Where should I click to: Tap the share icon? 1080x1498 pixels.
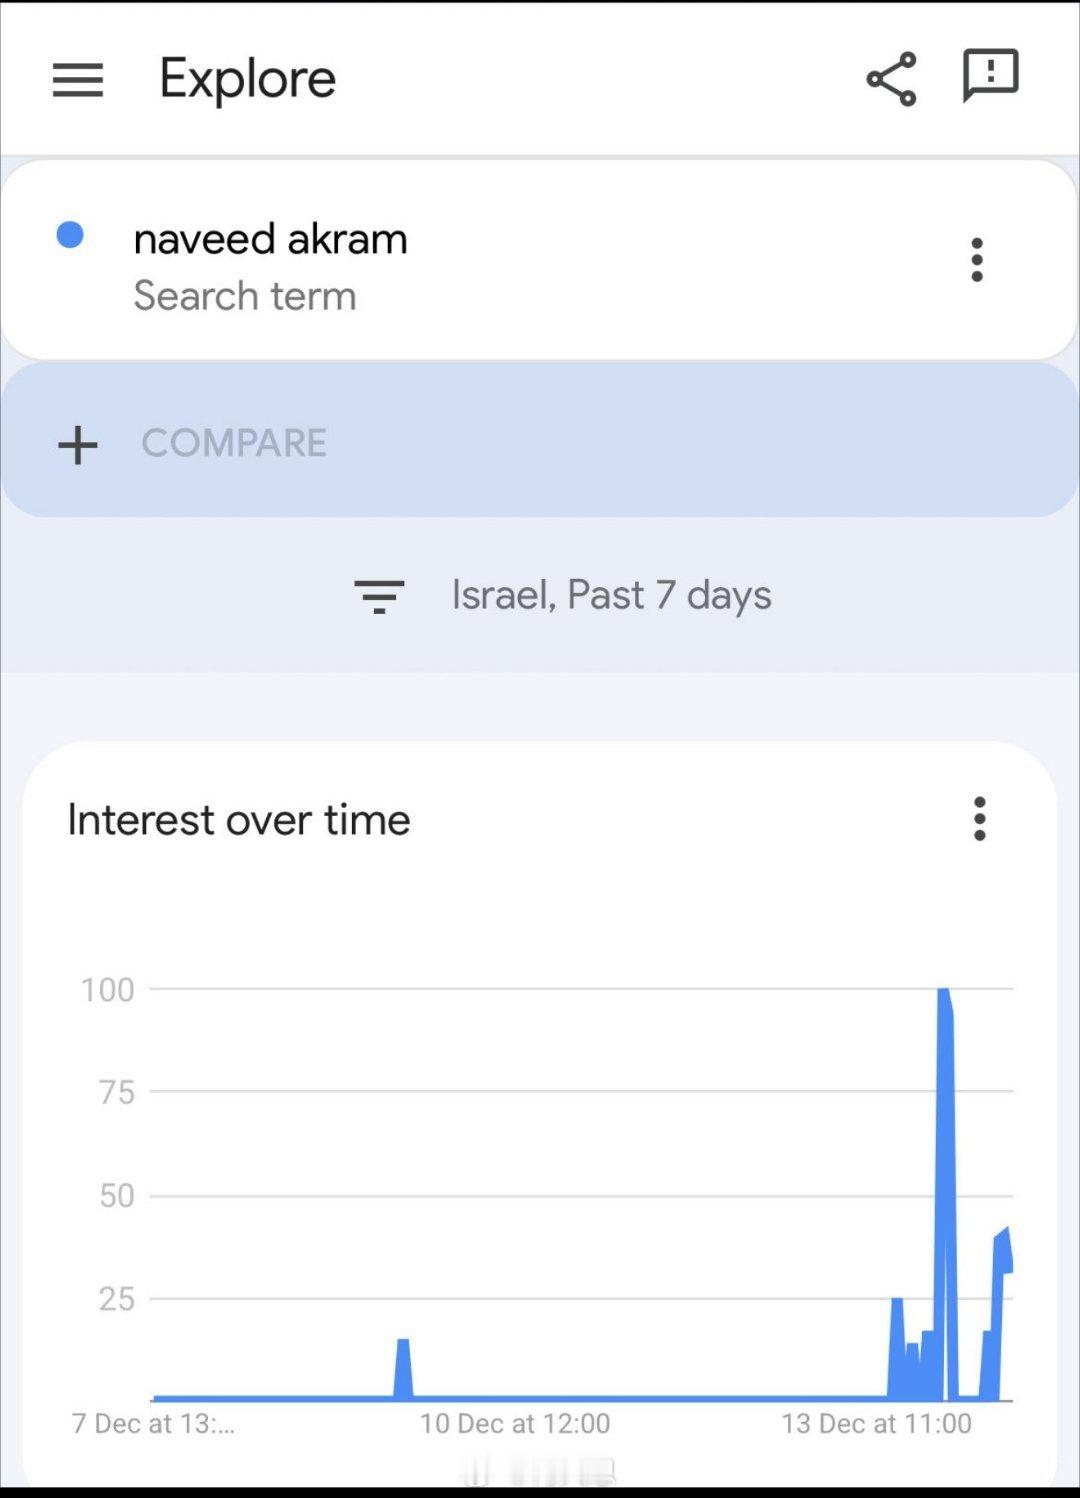click(891, 79)
